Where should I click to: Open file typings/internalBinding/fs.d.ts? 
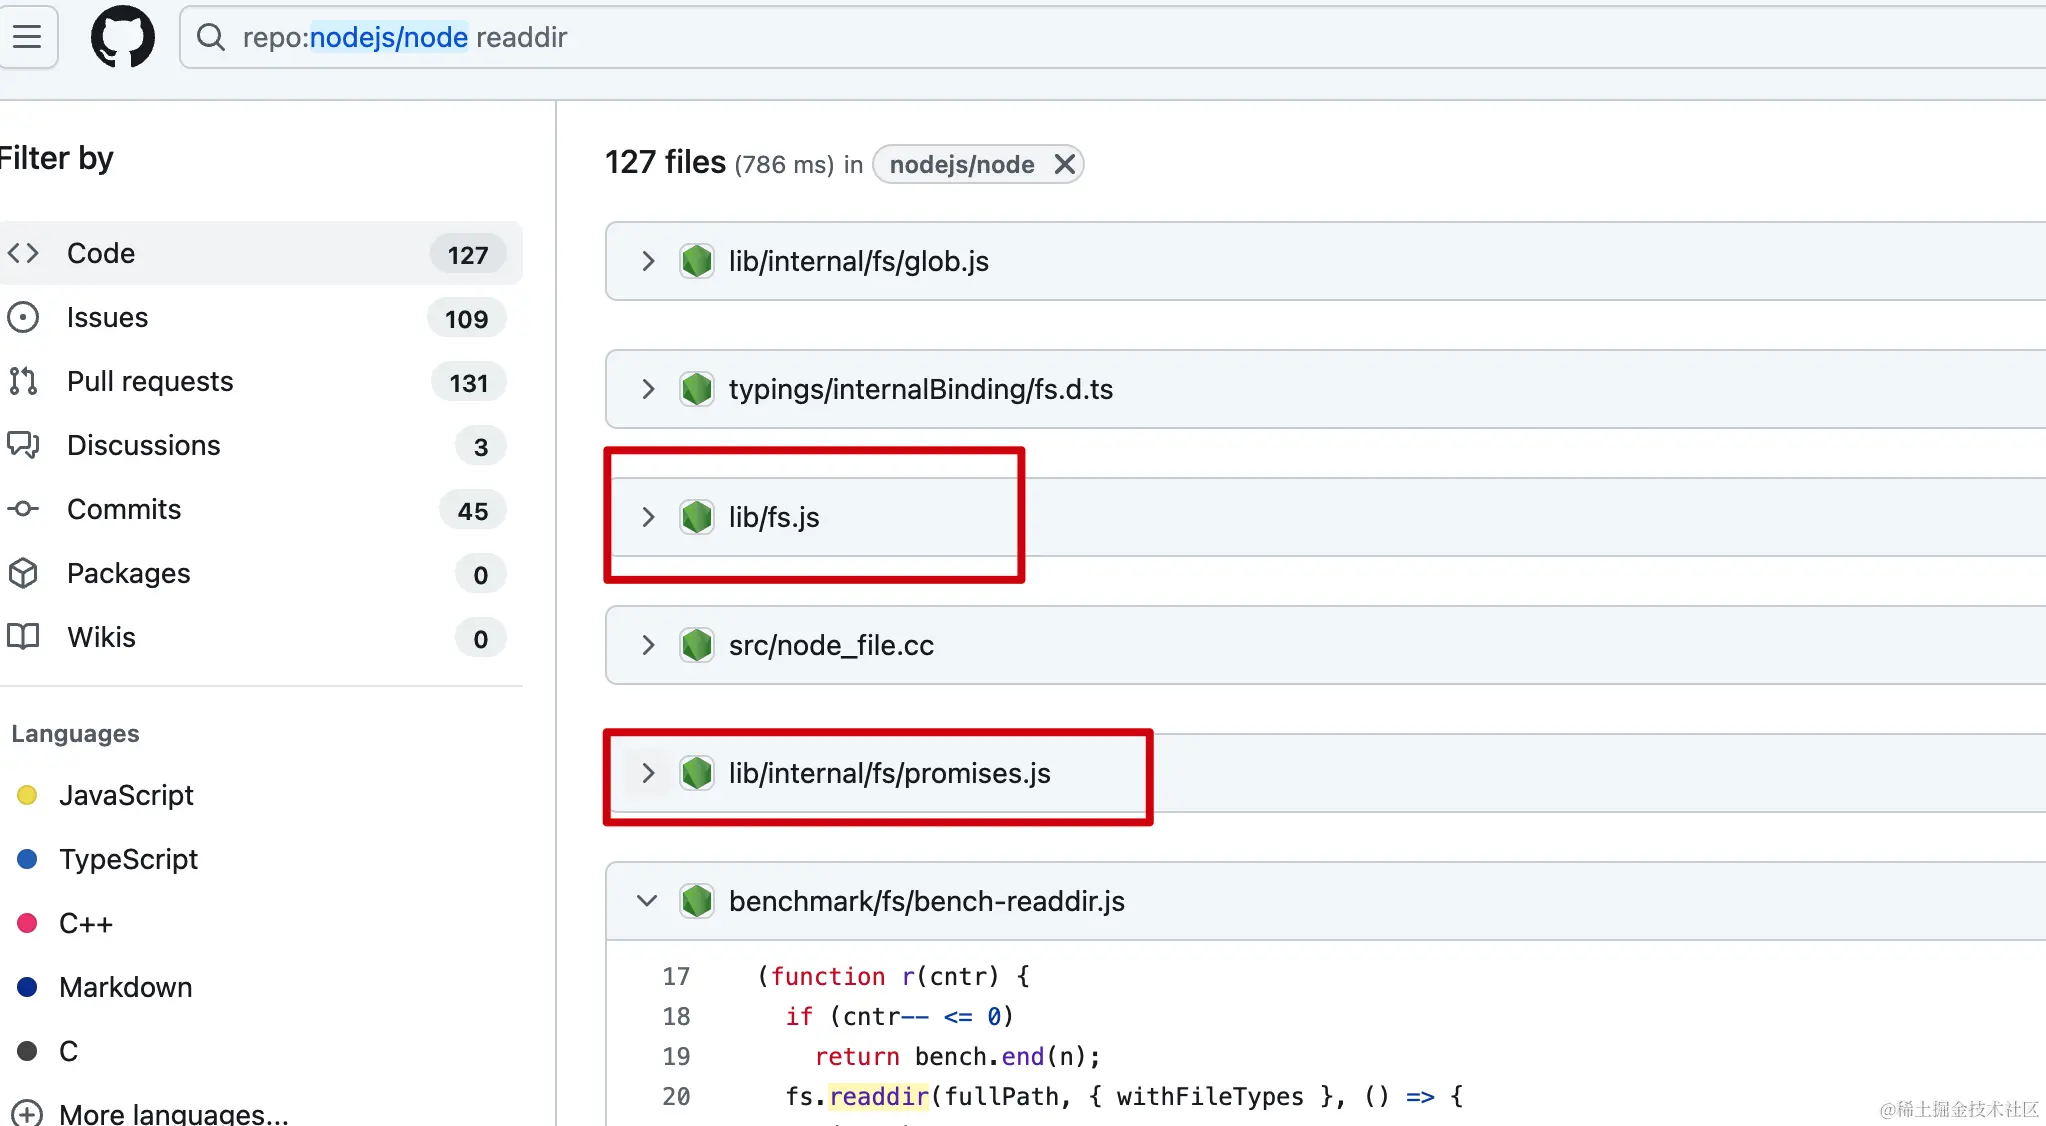pos(921,389)
